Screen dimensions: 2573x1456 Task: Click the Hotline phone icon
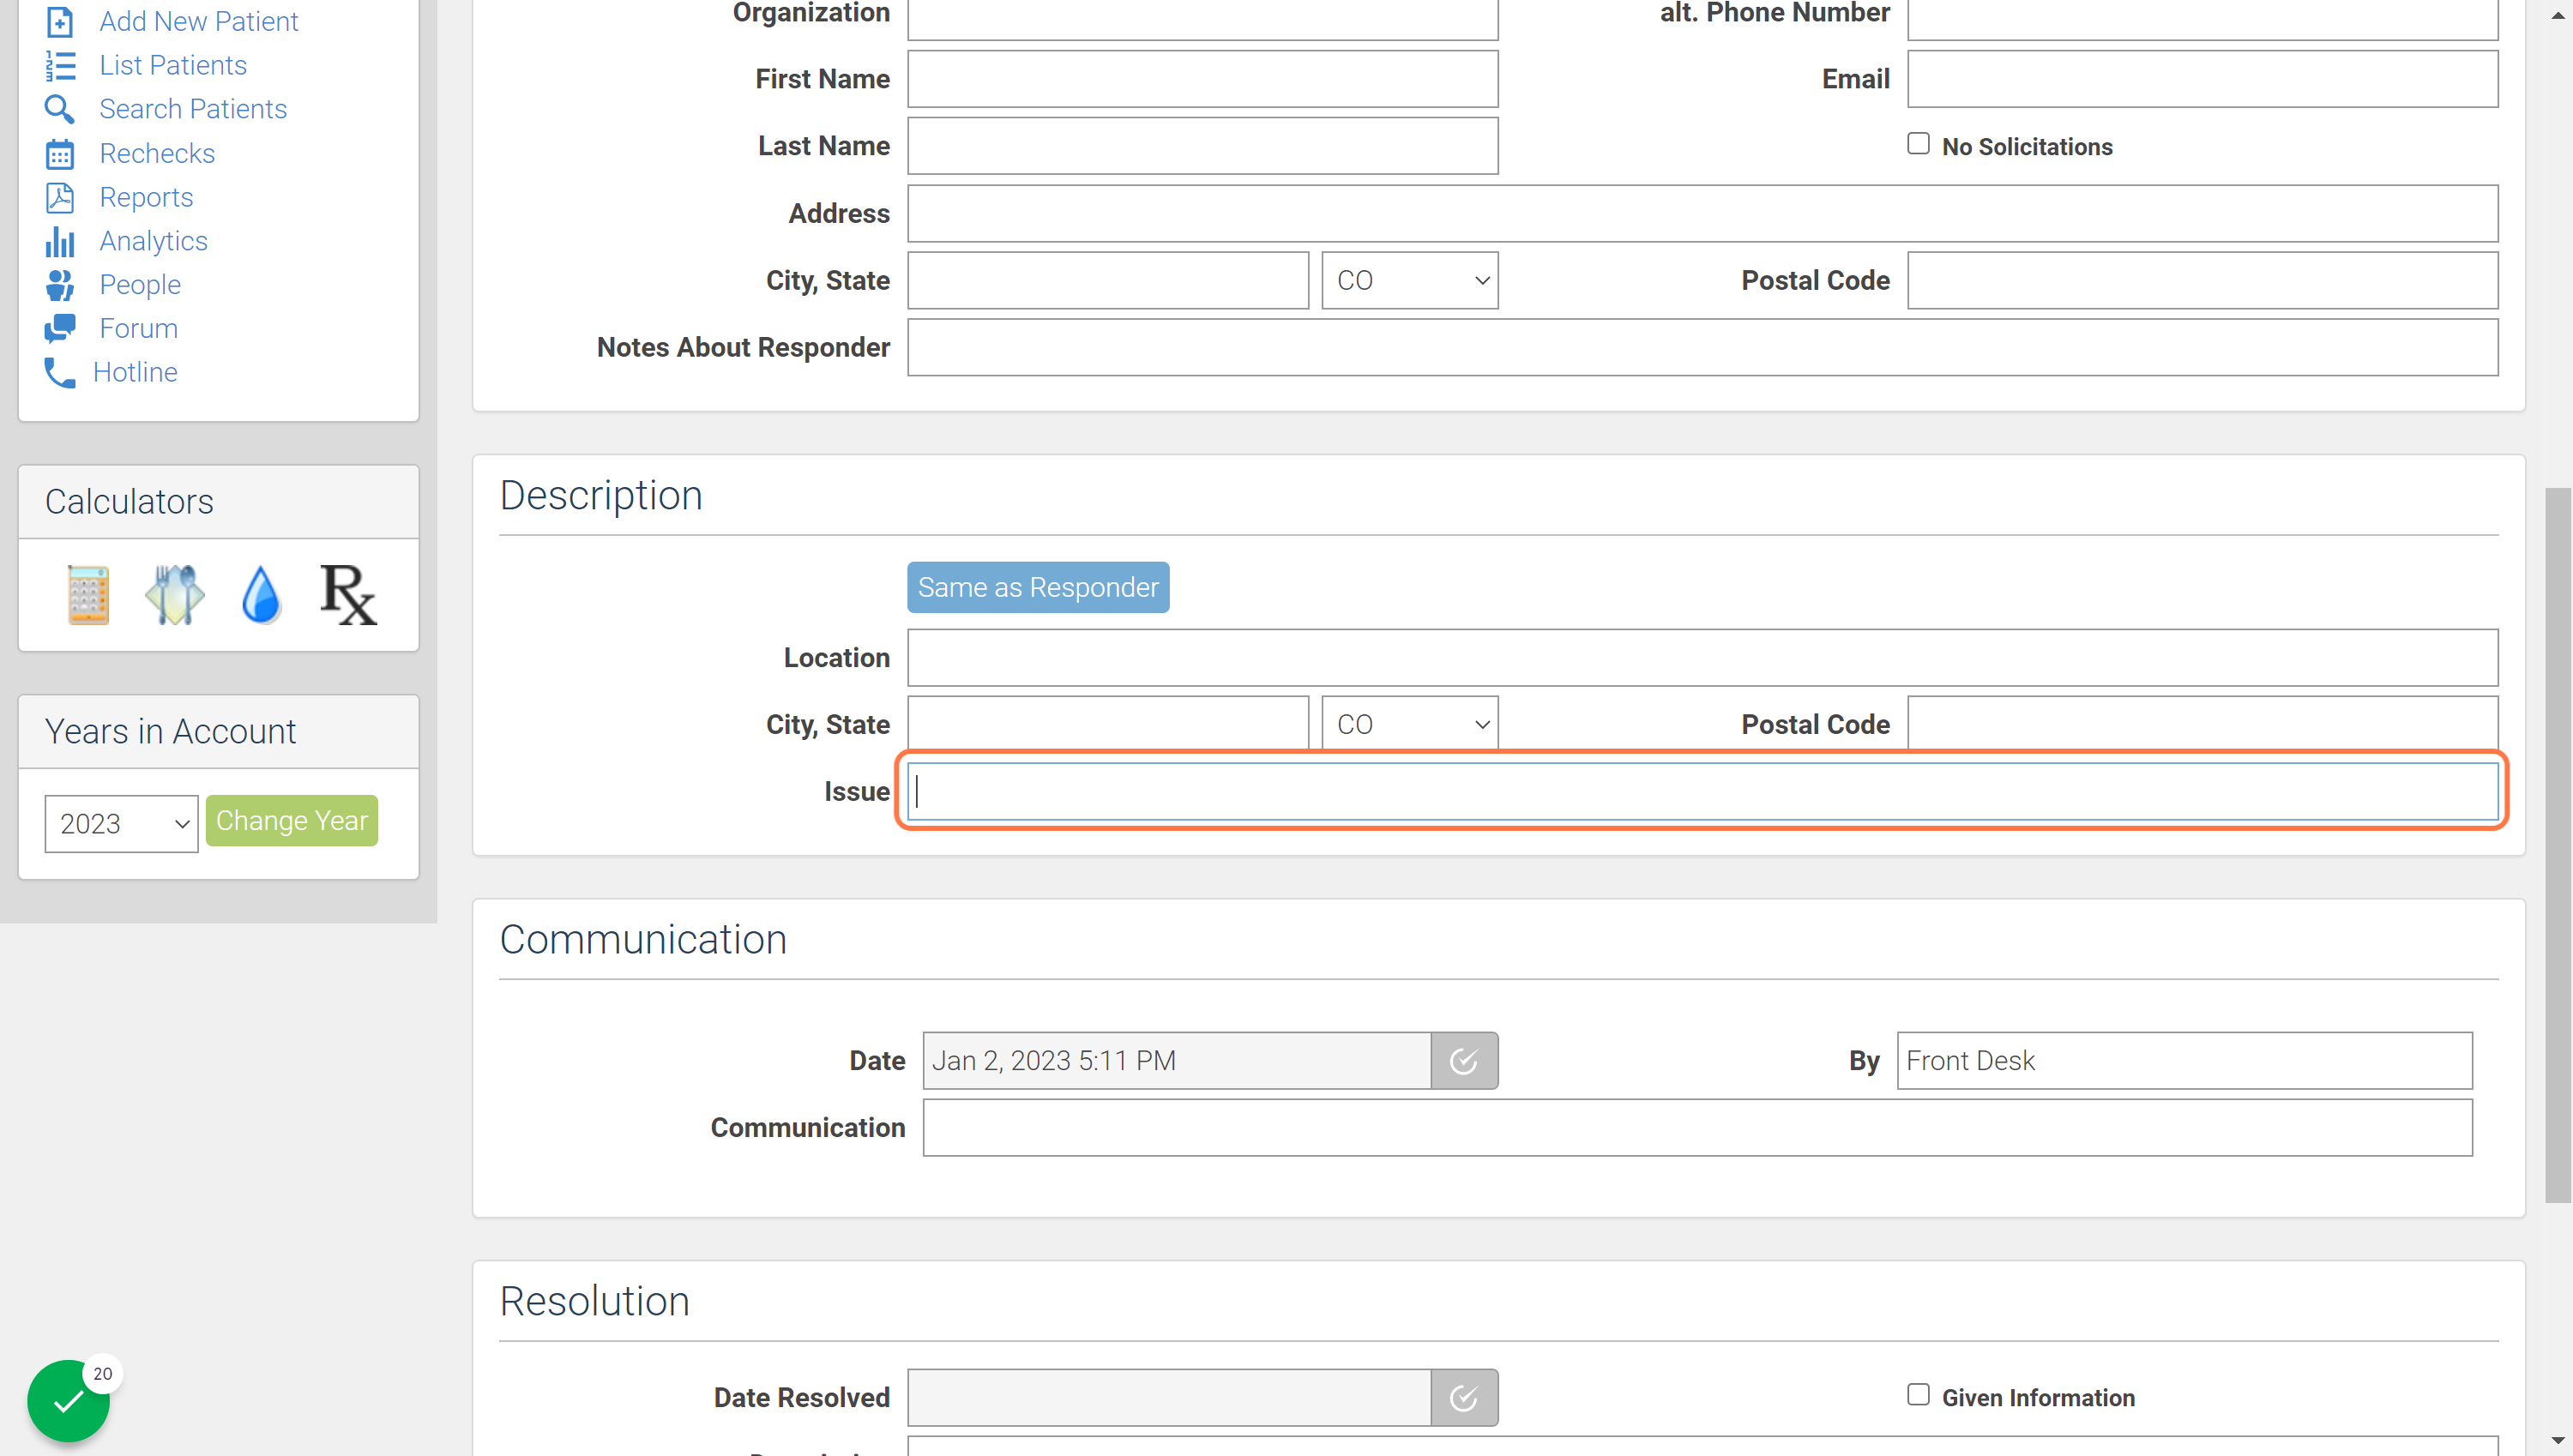tap(59, 372)
